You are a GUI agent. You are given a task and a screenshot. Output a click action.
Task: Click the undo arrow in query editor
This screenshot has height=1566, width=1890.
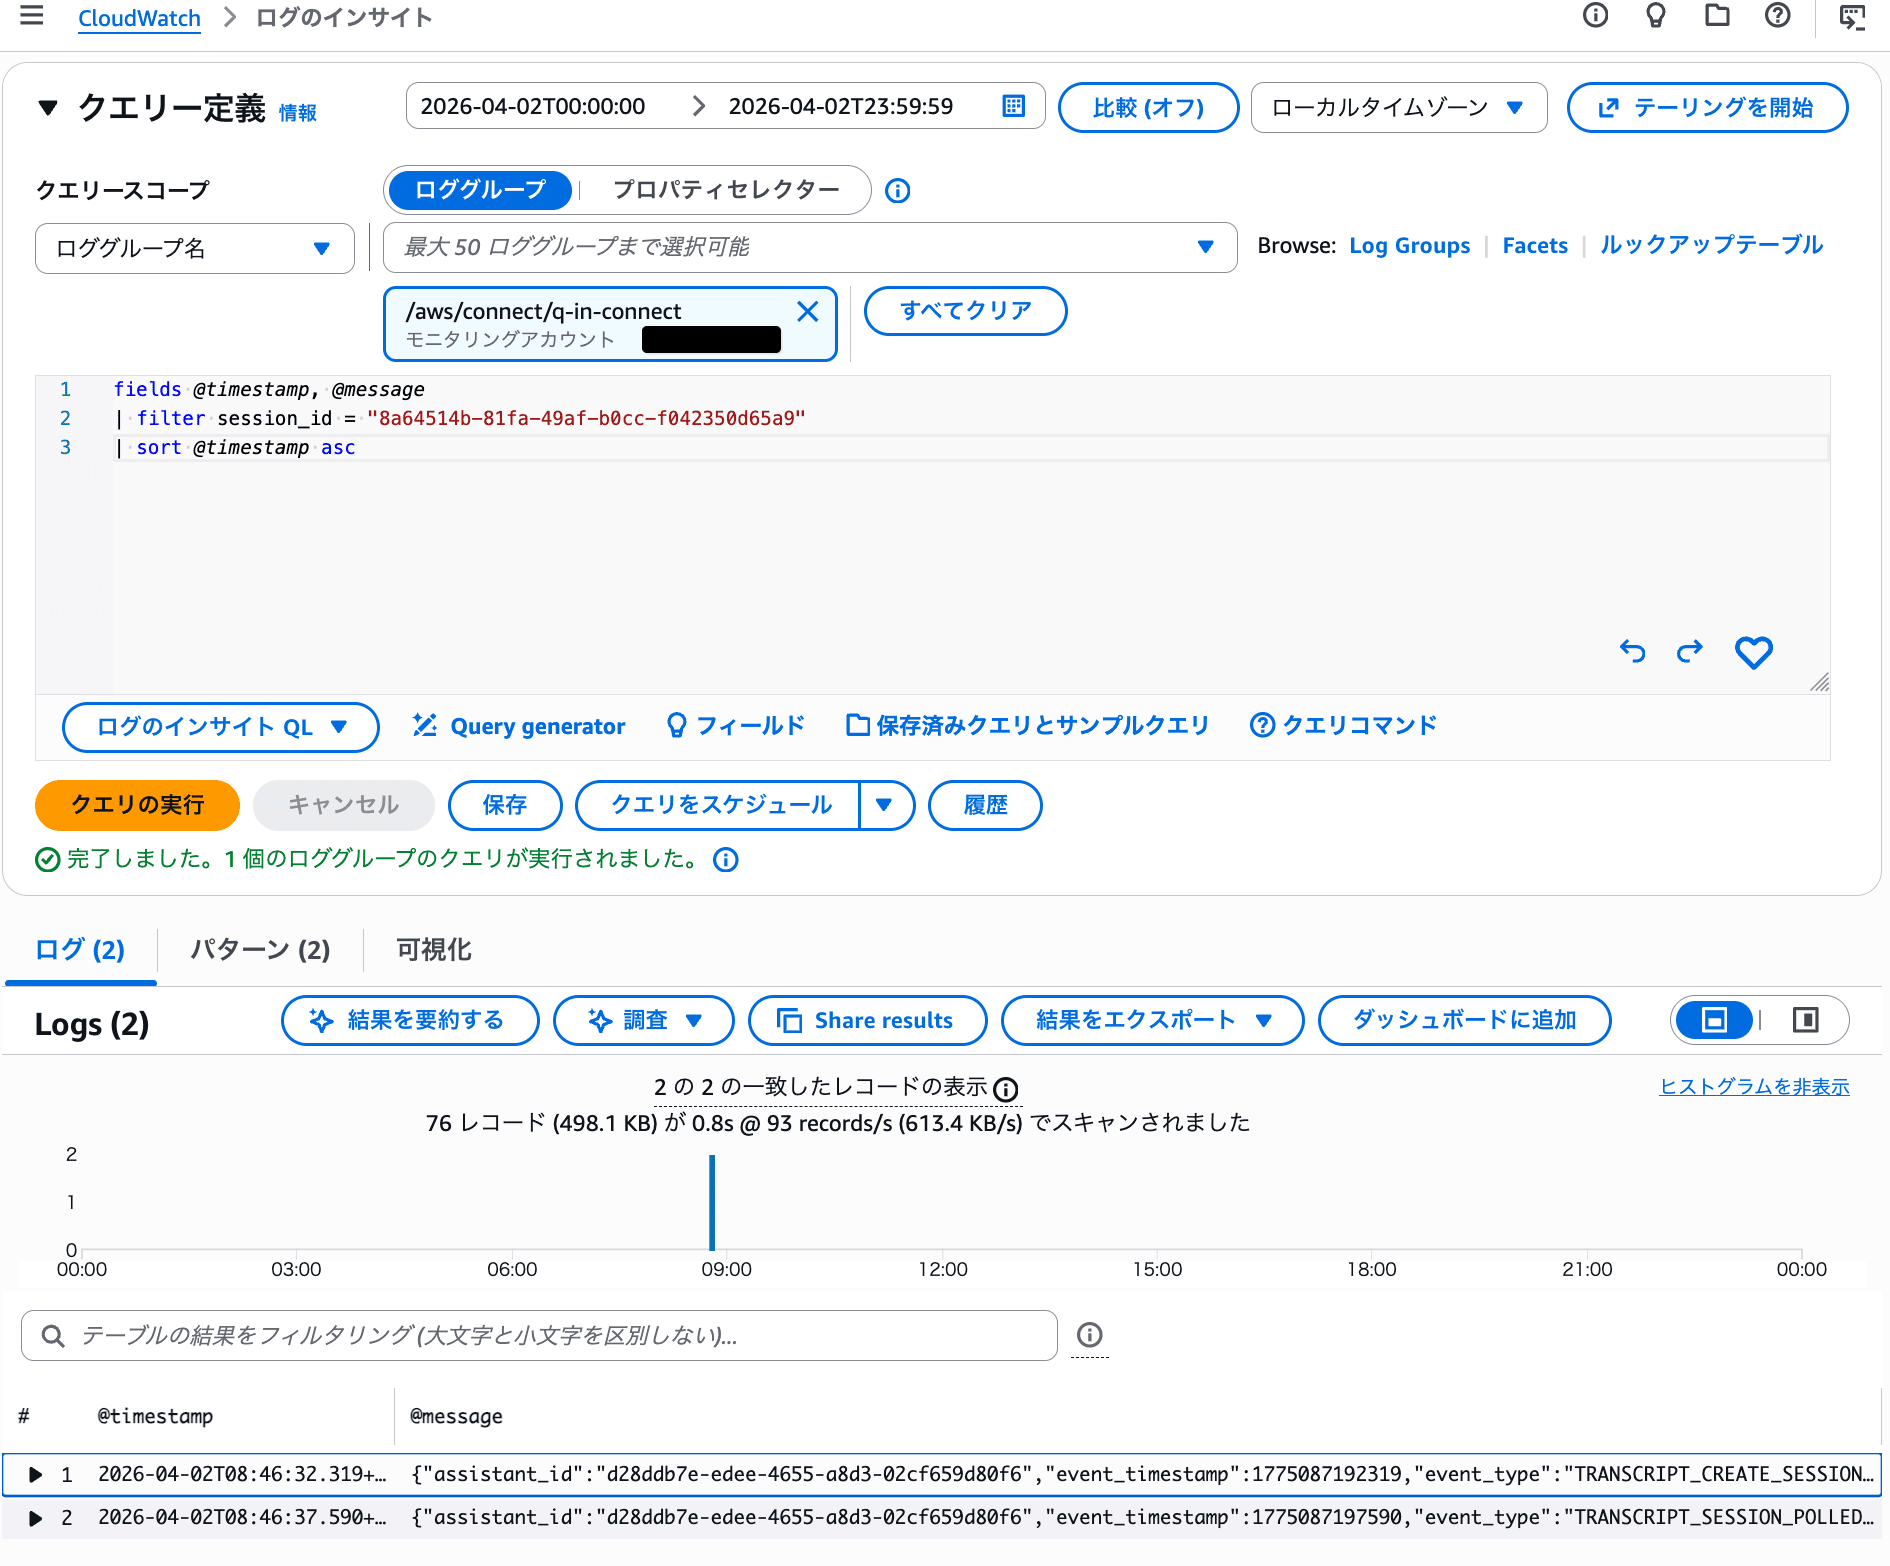click(x=1632, y=652)
